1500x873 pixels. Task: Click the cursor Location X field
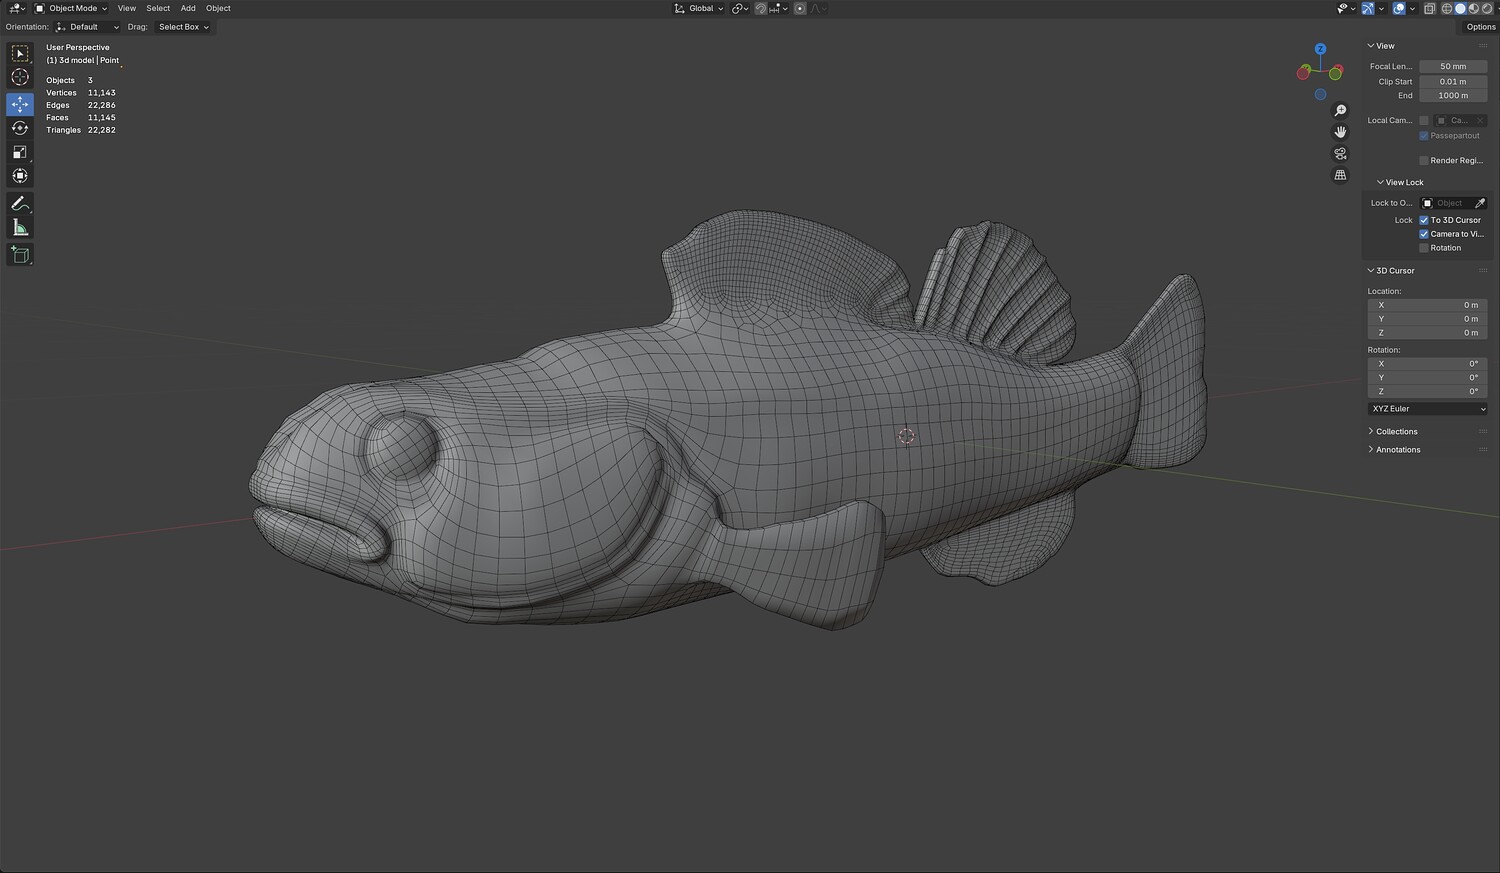pyautogui.click(x=1427, y=305)
